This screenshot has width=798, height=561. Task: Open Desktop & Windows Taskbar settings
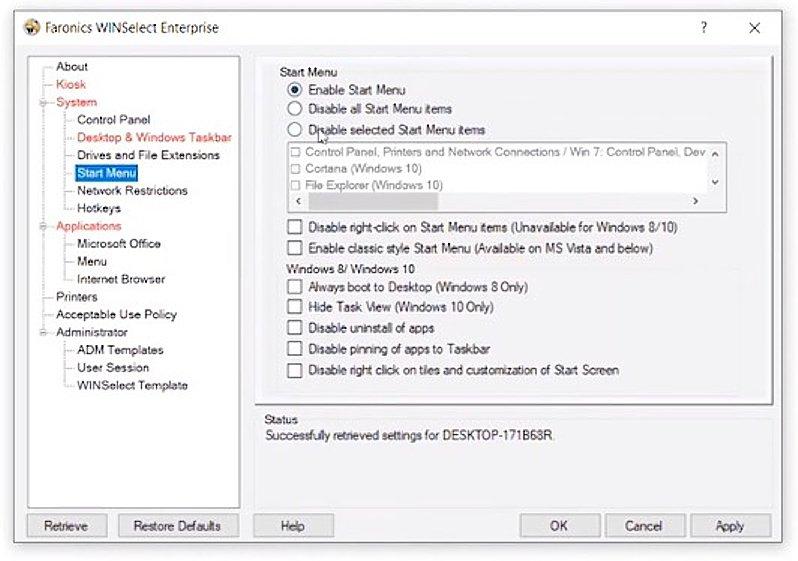coord(154,137)
